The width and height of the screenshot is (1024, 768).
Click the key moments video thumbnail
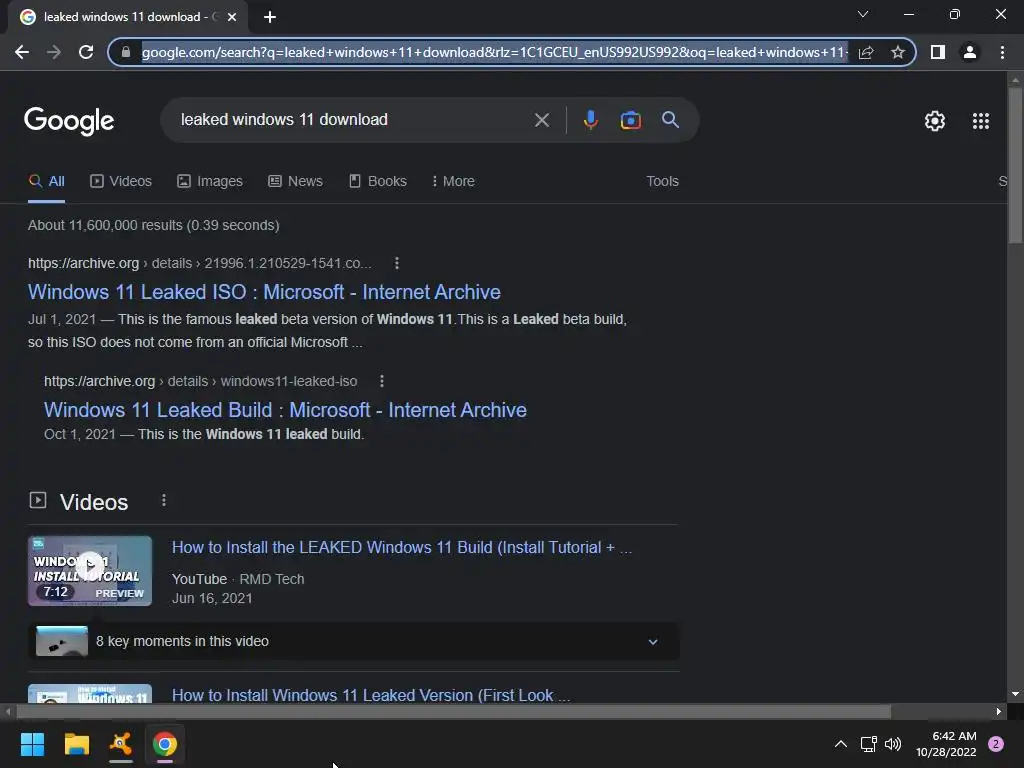(62, 641)
